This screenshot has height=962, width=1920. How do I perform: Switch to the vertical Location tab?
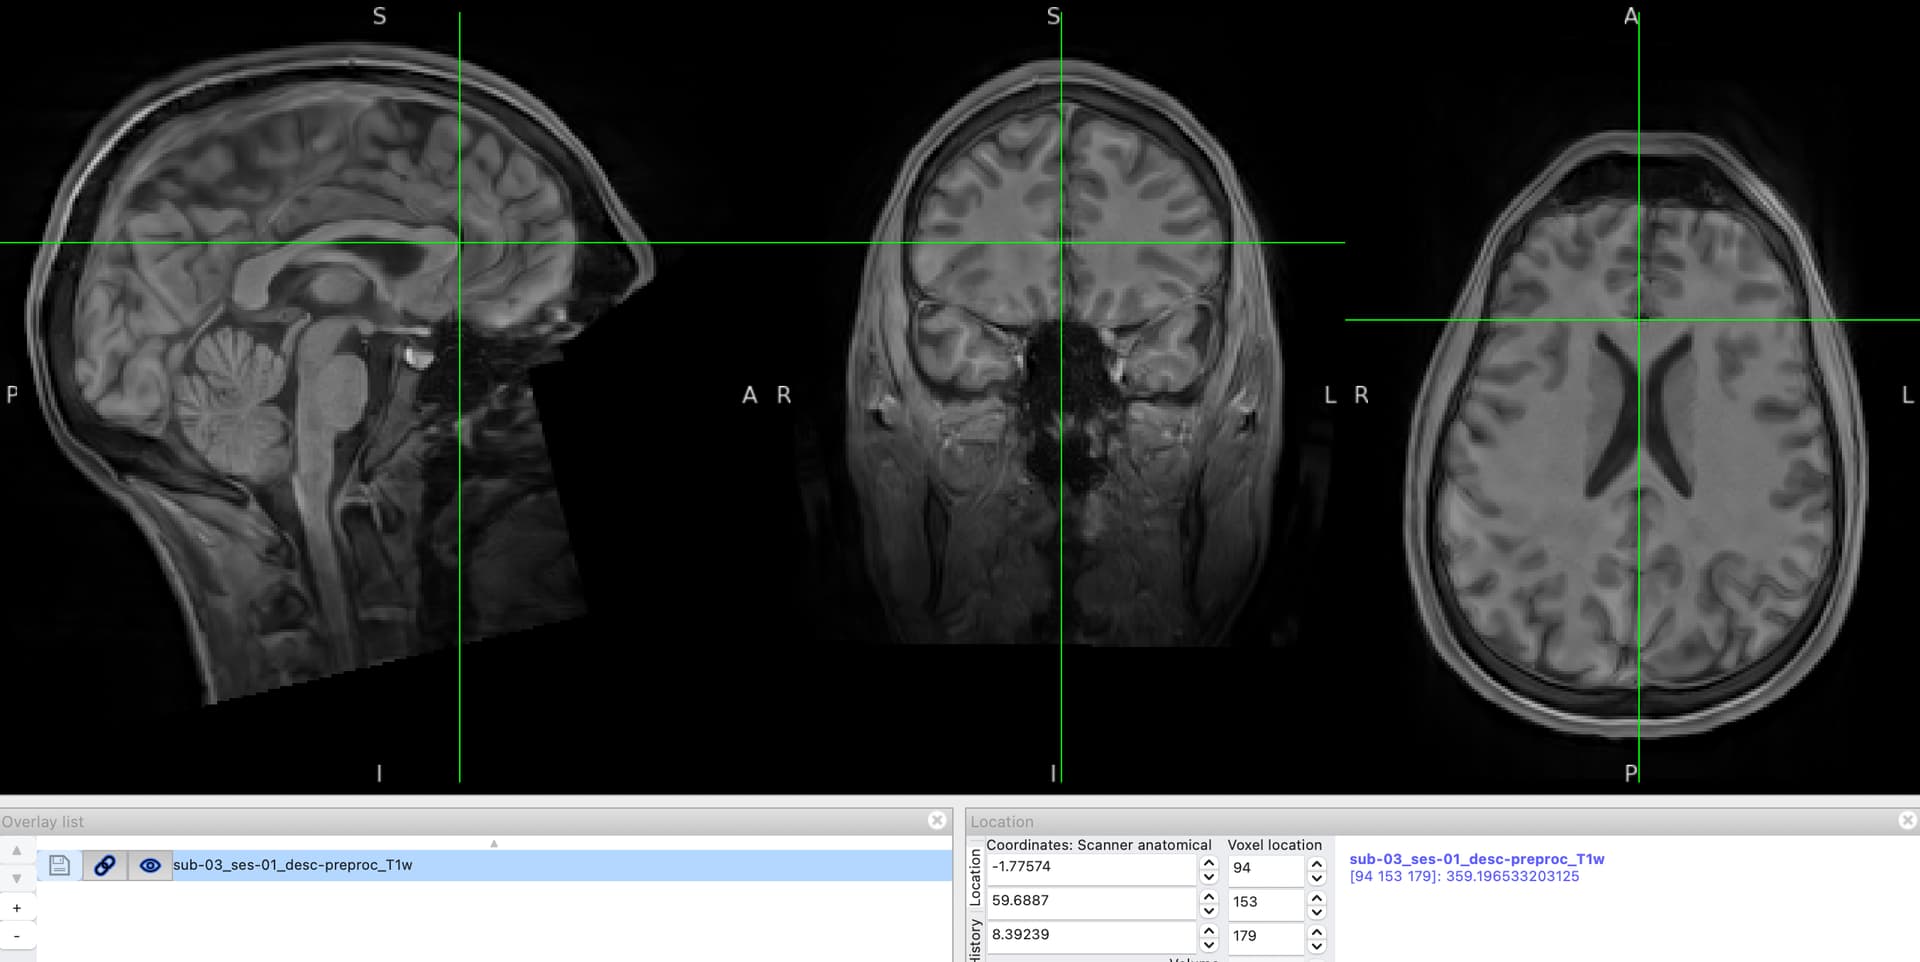click(976, 876)
